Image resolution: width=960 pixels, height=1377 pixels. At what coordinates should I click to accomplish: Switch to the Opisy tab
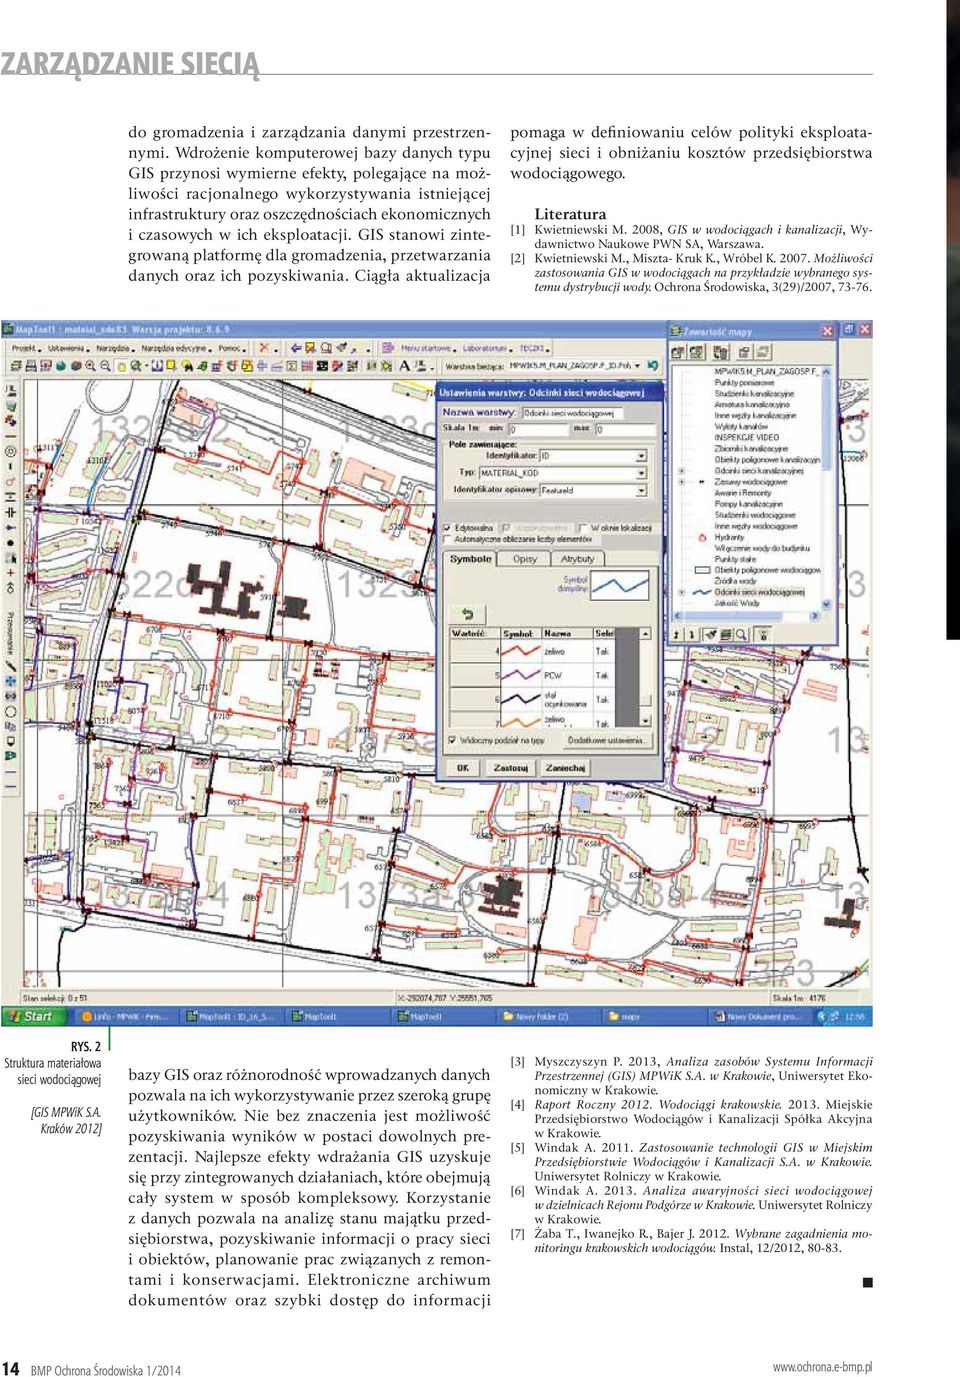(525, 559)
